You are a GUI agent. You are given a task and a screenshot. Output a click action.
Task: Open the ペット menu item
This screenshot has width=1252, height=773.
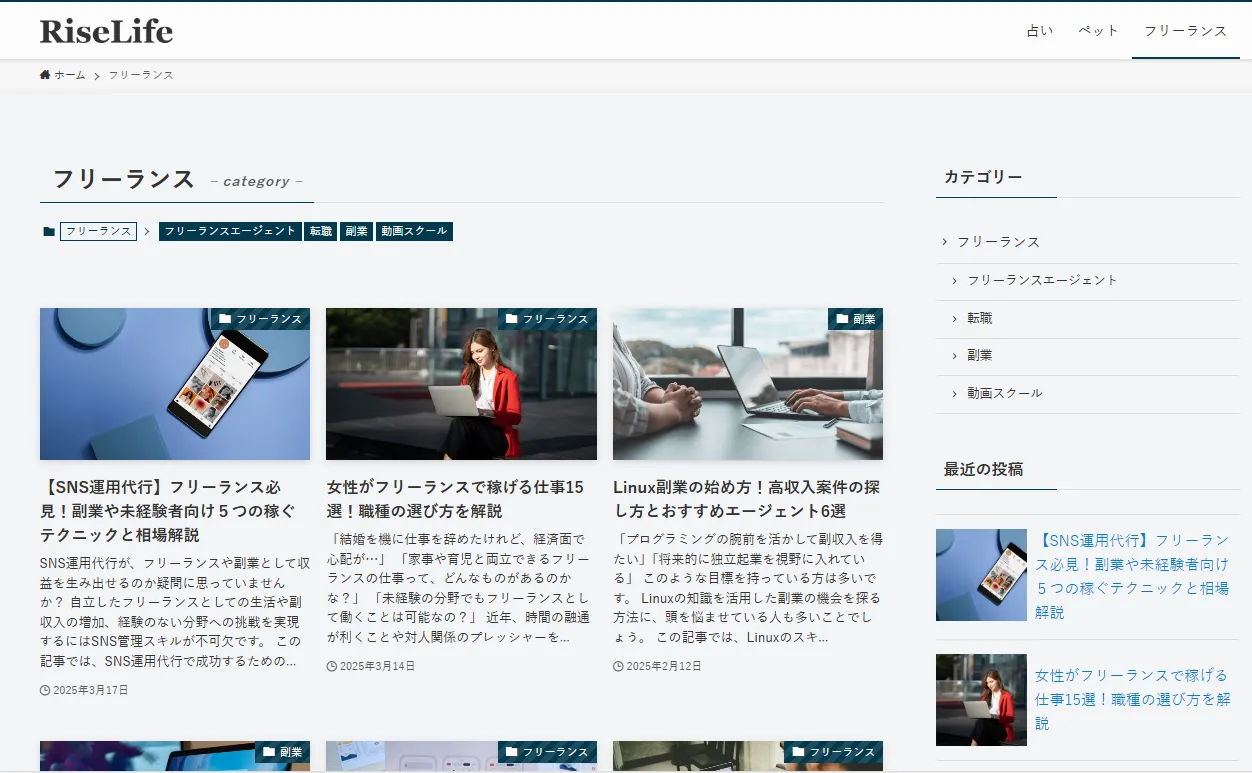pyautogui.click(x=1098, y=31)
